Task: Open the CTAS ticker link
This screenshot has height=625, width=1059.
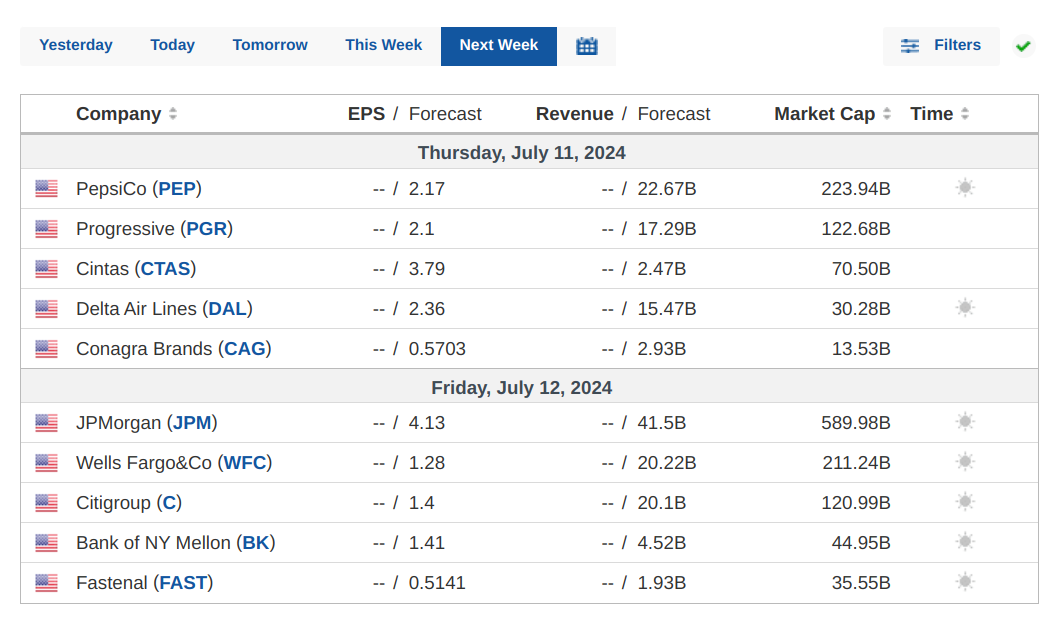Action: (165, 268)
